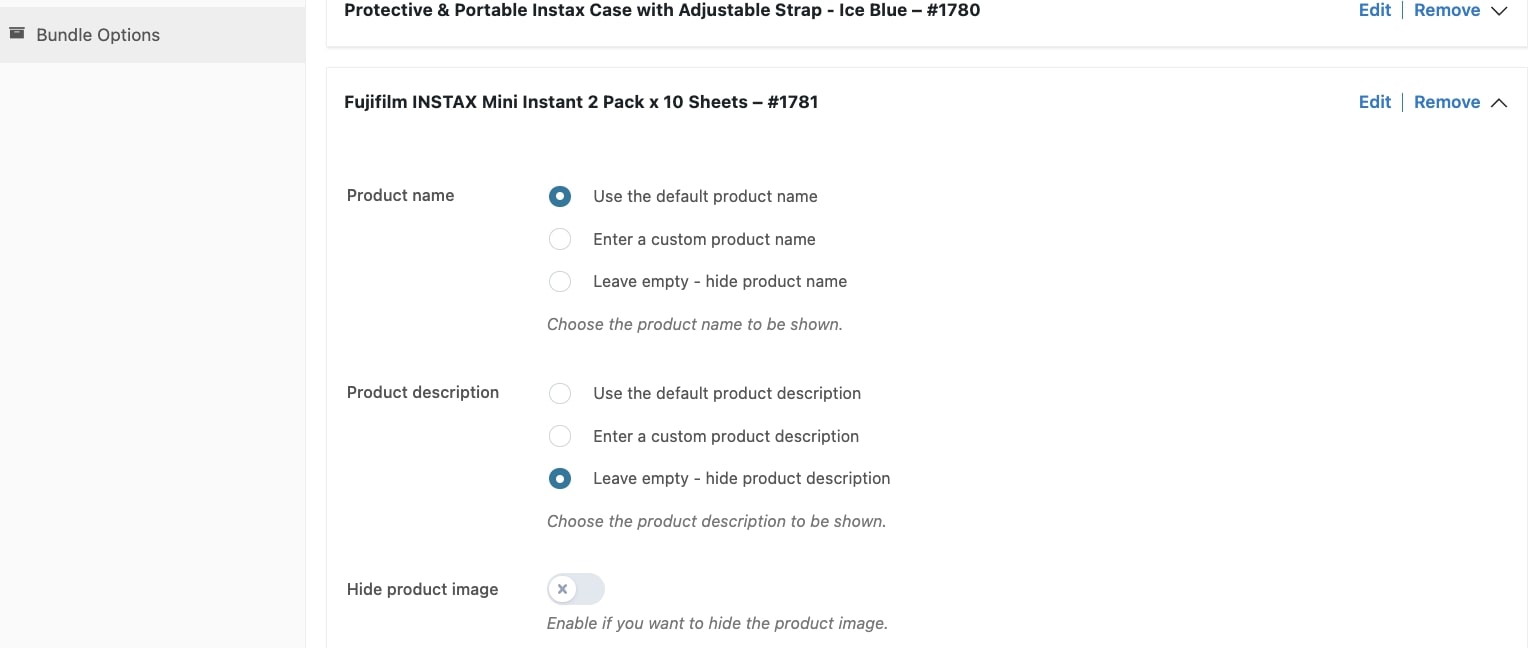
Task: Click the Bundle Options box icon
Action: click(16, 33)
